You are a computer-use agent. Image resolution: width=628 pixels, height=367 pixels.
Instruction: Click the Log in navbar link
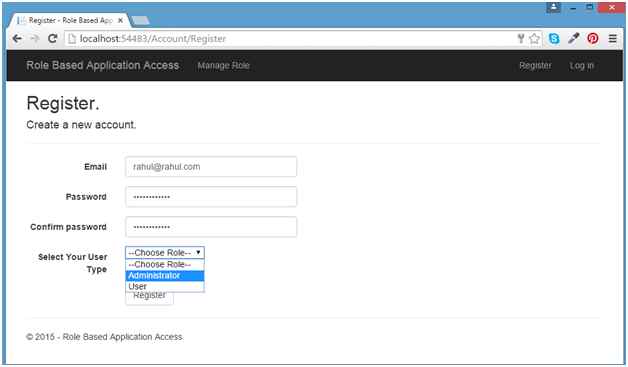point(582,66)
